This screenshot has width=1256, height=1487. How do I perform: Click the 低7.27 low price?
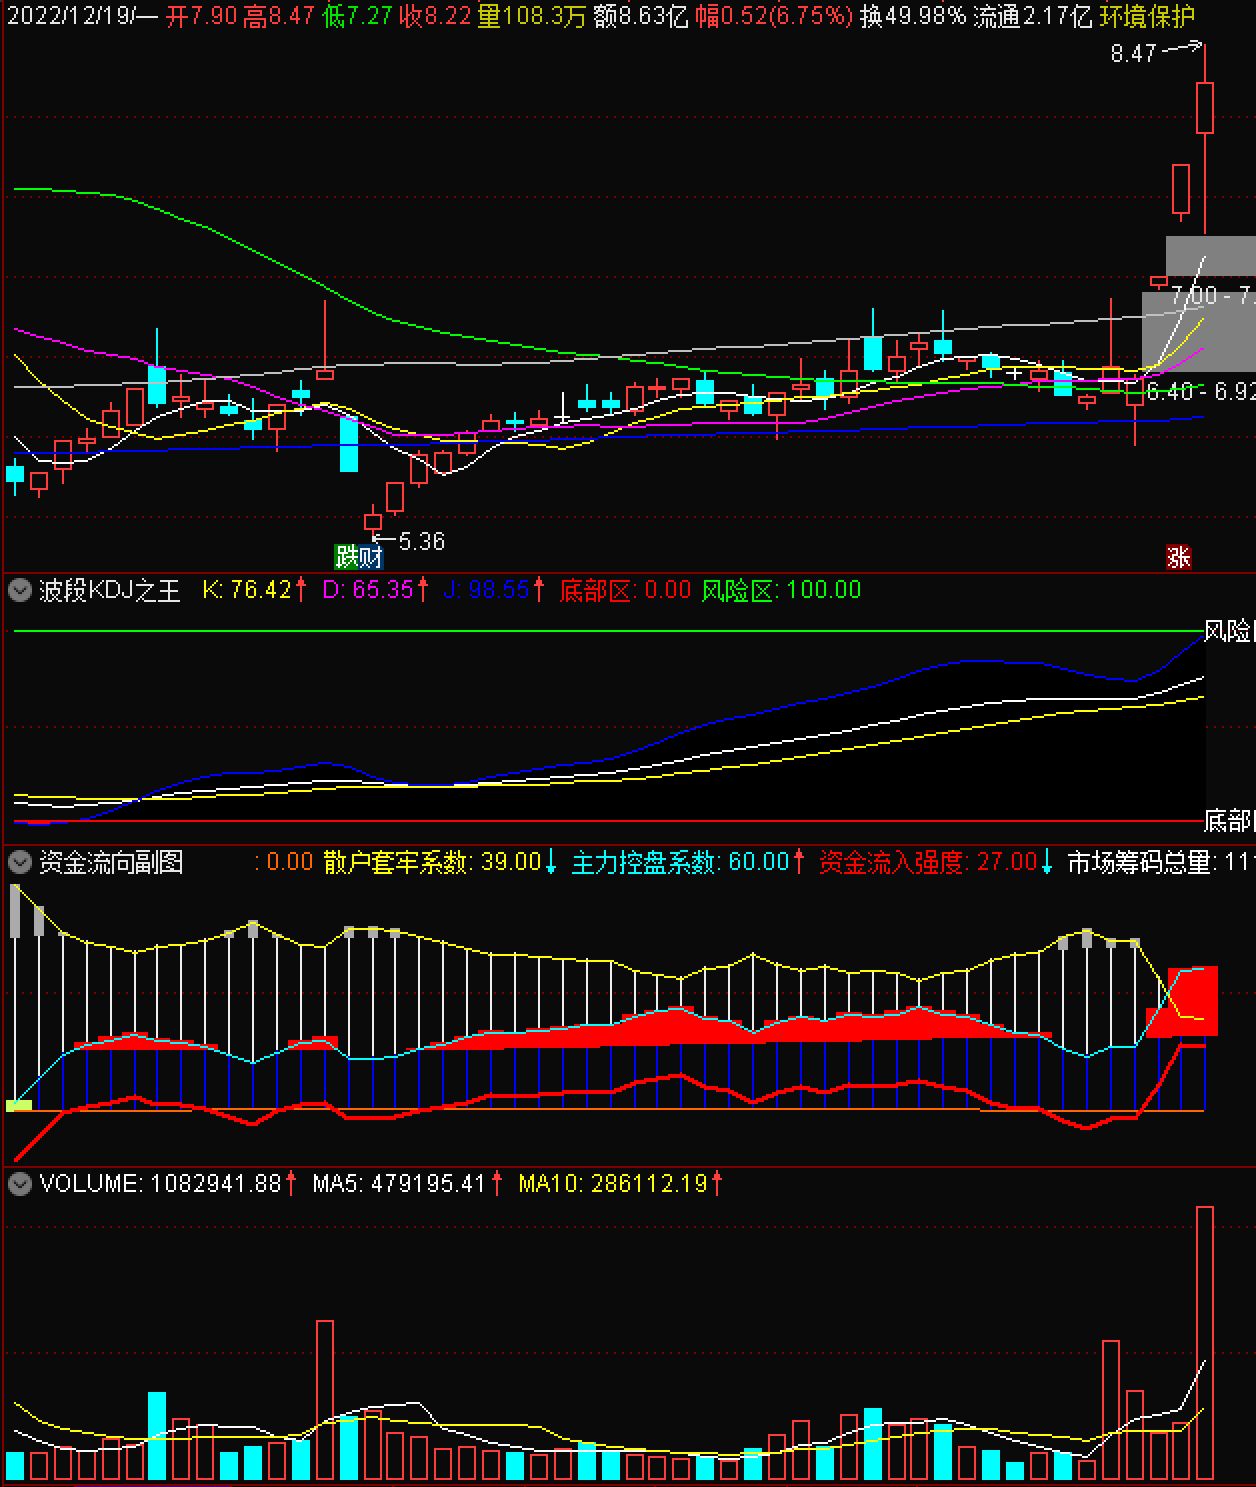click(x=357, y=16)
